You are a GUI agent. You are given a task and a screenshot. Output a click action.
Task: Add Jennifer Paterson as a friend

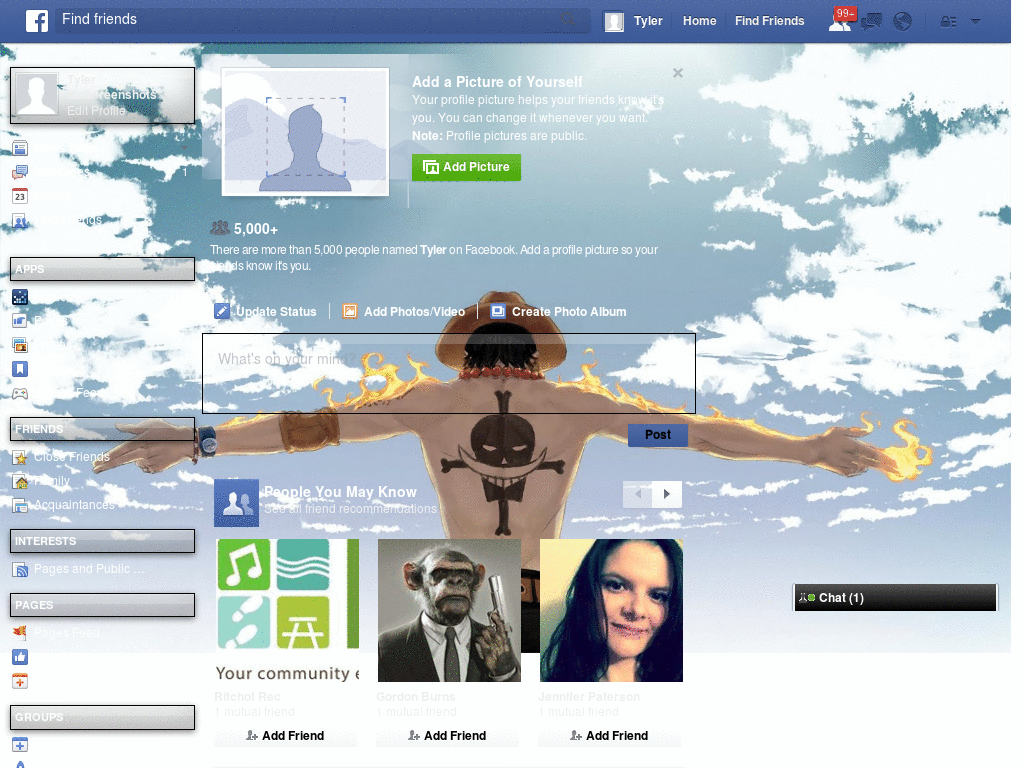click(609, 736)
